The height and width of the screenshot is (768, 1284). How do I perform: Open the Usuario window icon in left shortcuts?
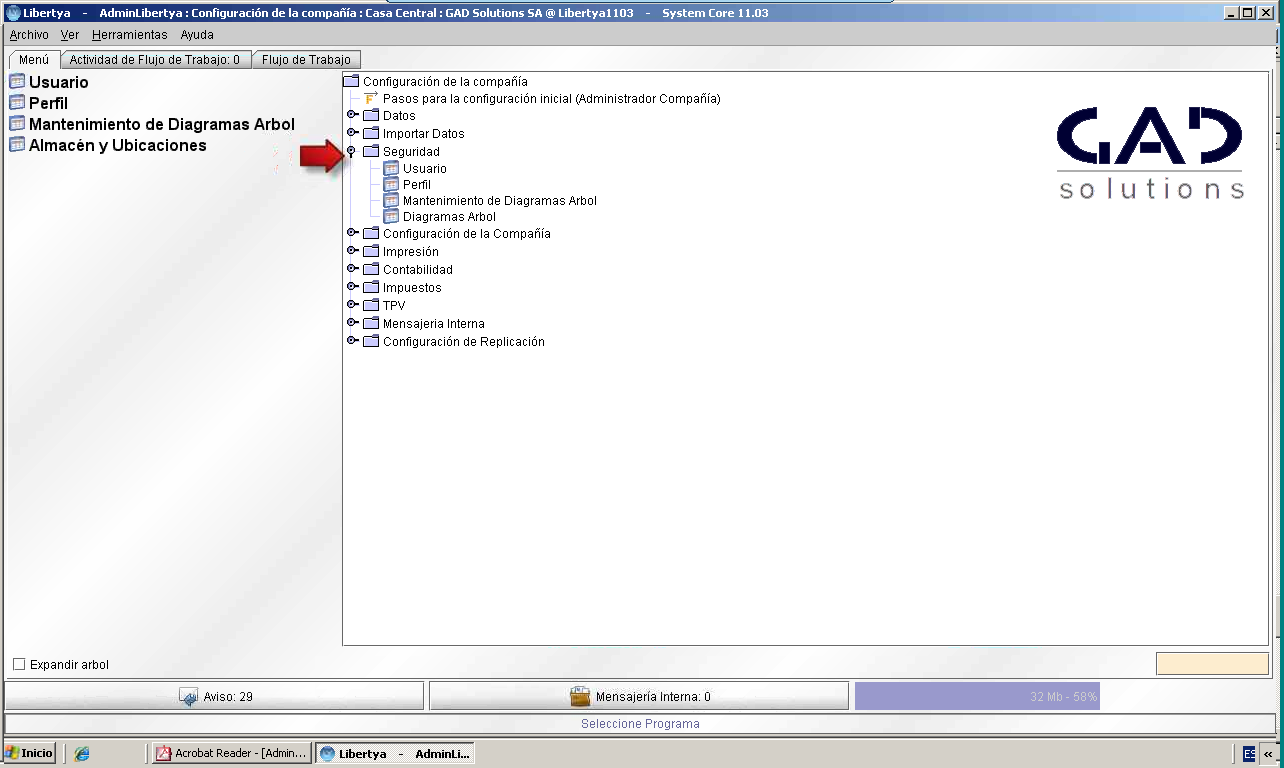(x=16, y=81)
